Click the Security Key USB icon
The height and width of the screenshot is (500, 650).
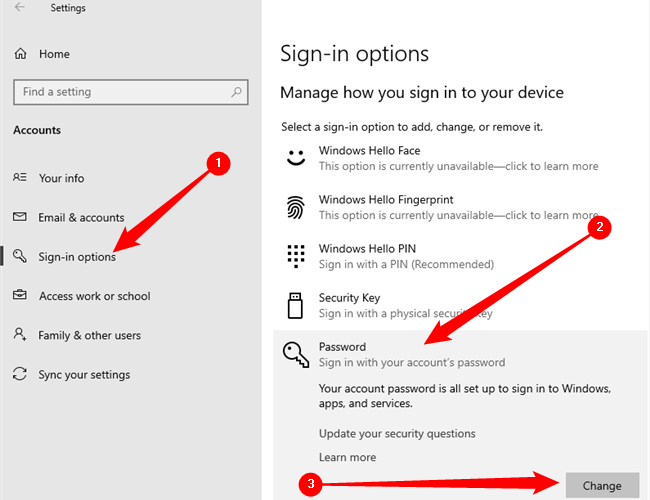[295, 305]
